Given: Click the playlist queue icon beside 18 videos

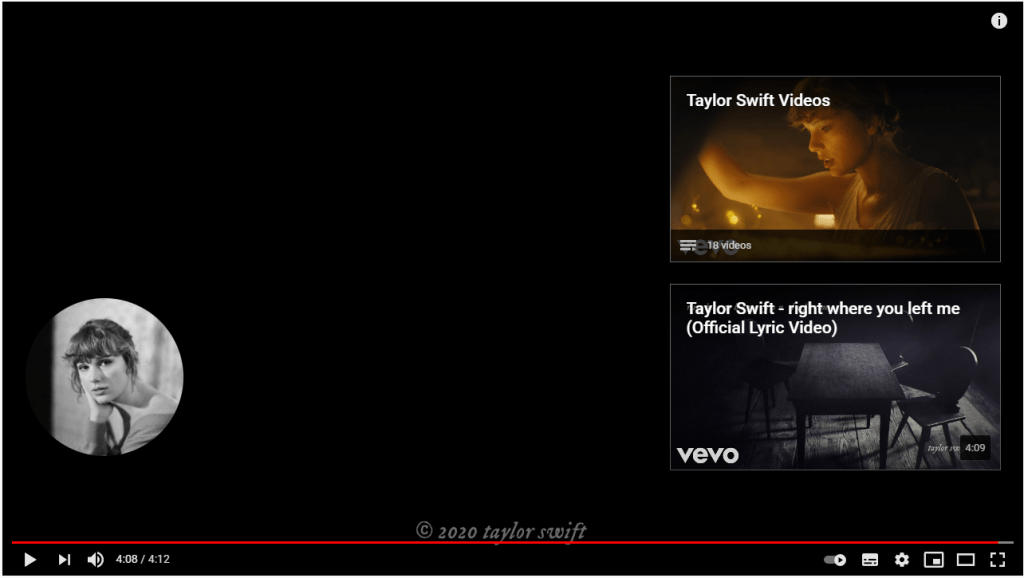Looking at the screenshot, I should [688, 246].
